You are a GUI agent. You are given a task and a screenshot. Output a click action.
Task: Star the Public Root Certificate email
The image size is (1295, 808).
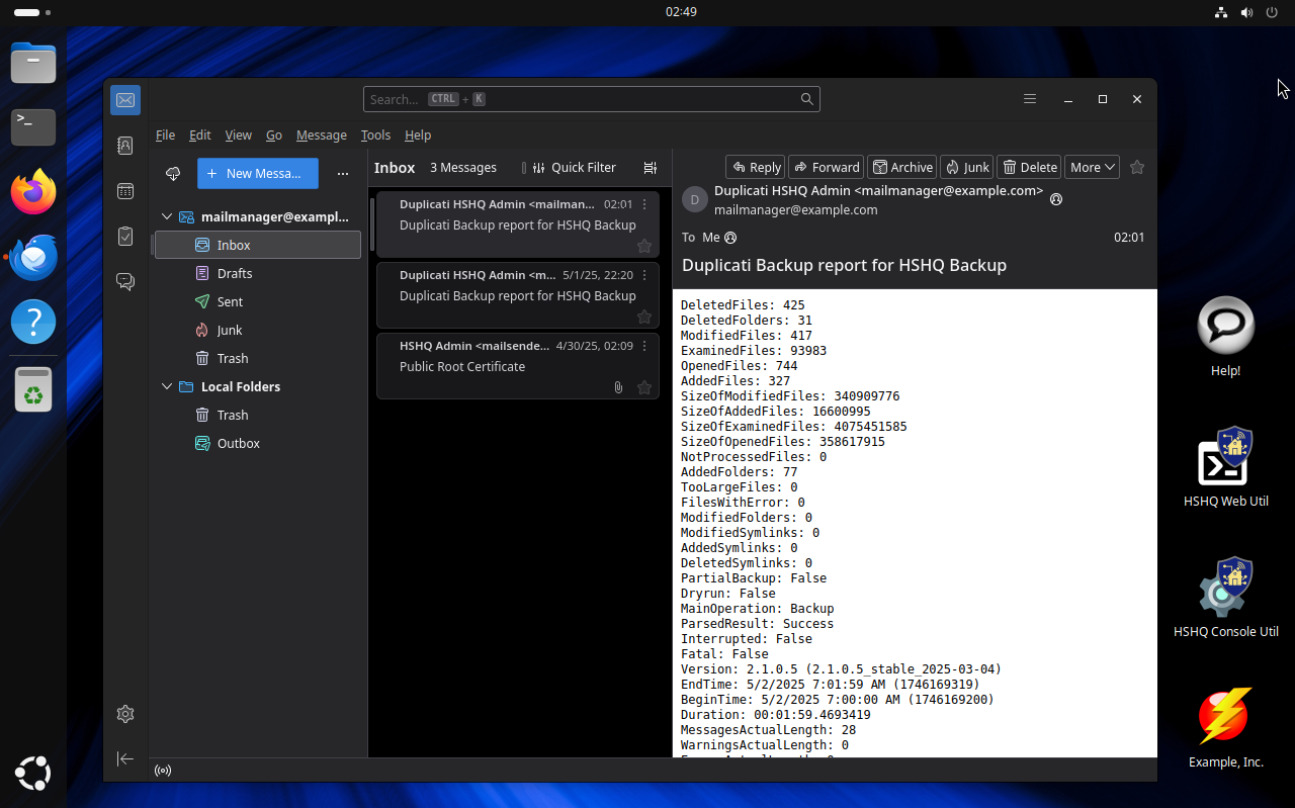(644, 387)
